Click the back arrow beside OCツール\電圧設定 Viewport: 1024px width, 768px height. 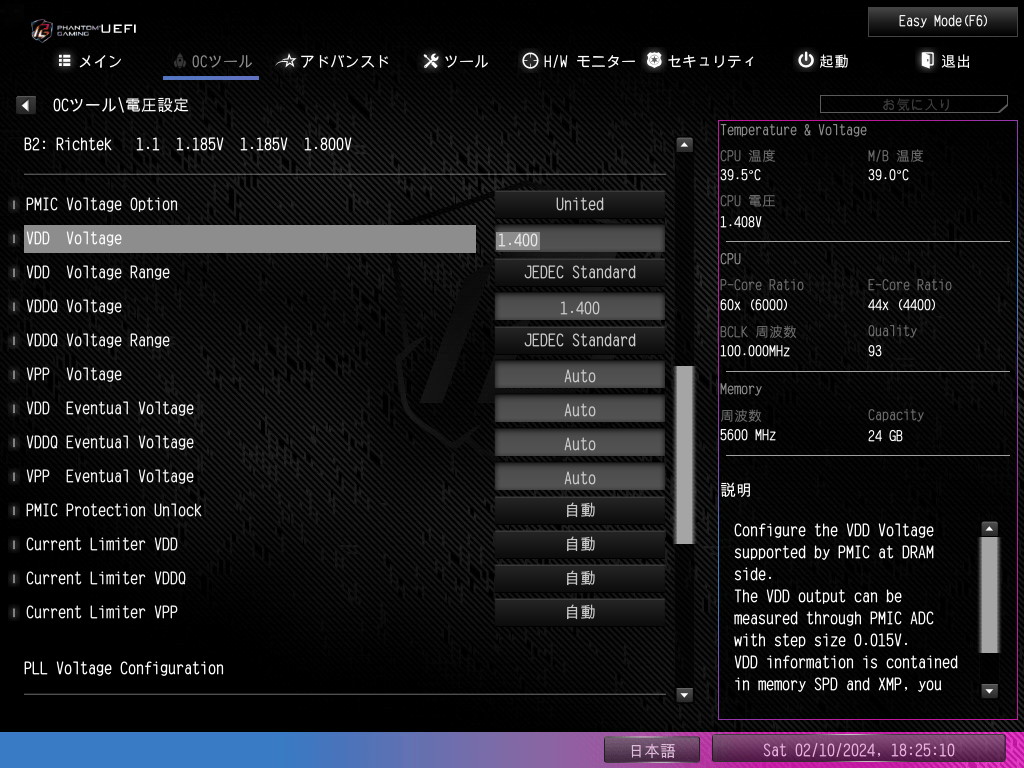(x=25, y=105)
